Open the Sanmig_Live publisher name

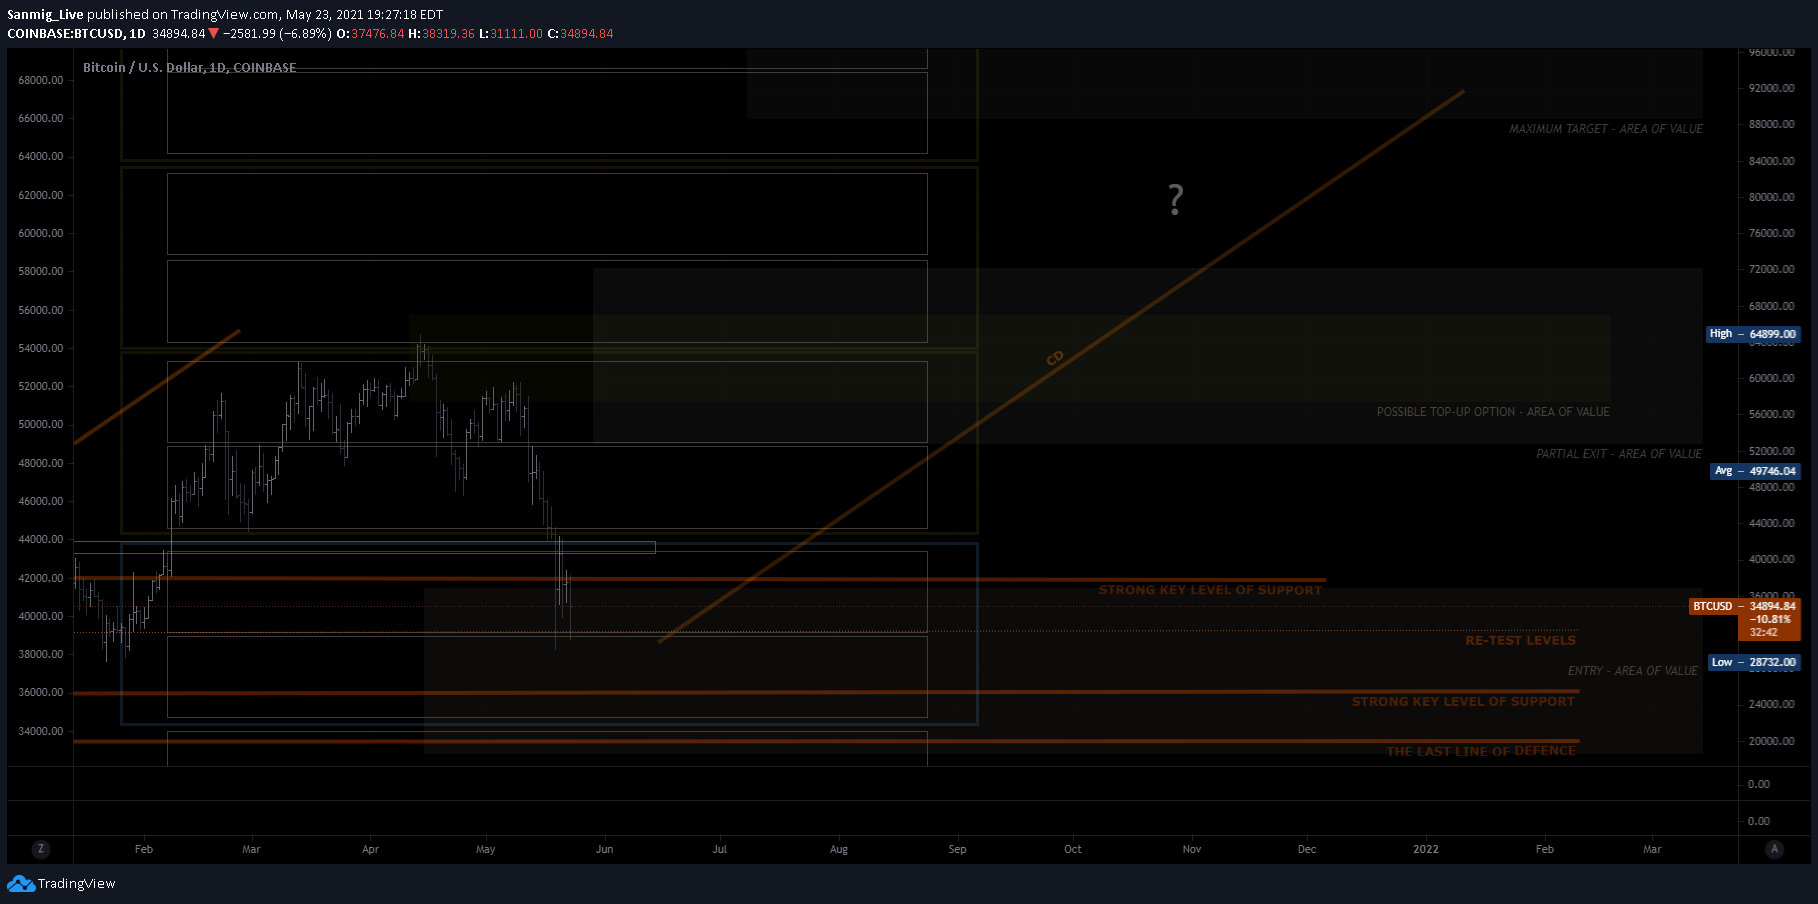45,15
